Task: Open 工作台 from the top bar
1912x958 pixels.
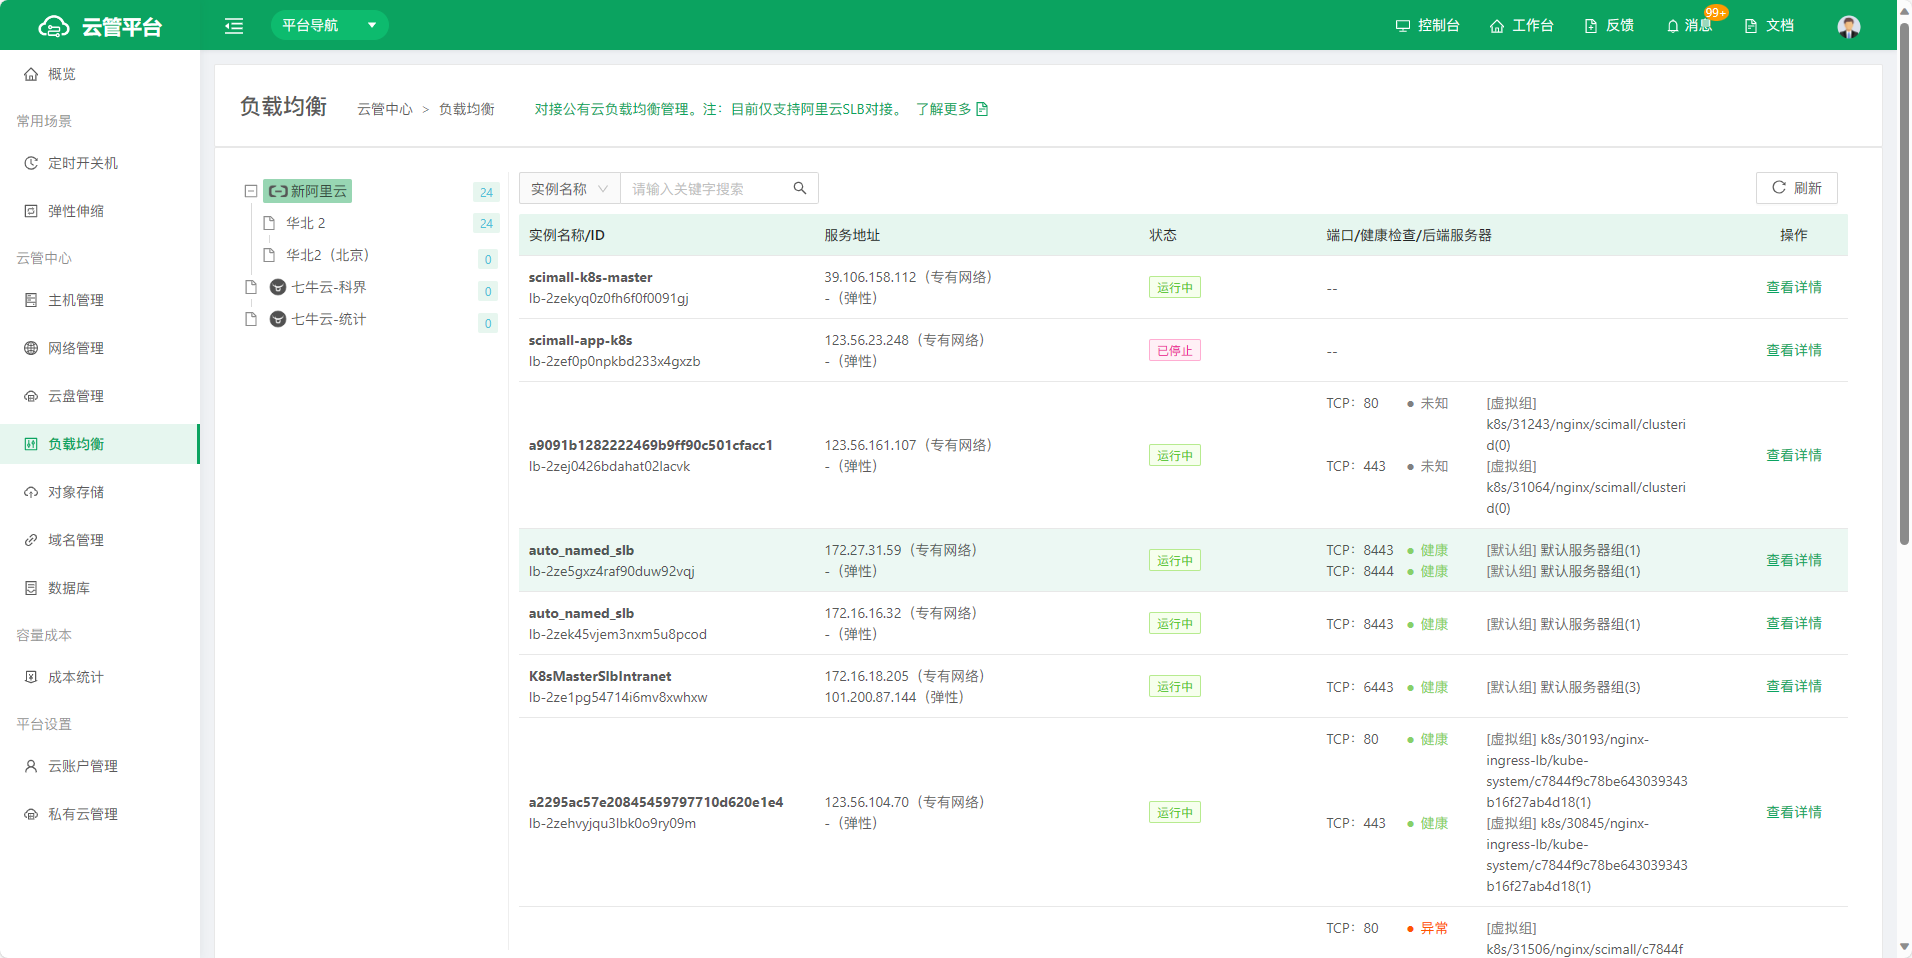Action: click(1521, 26)
